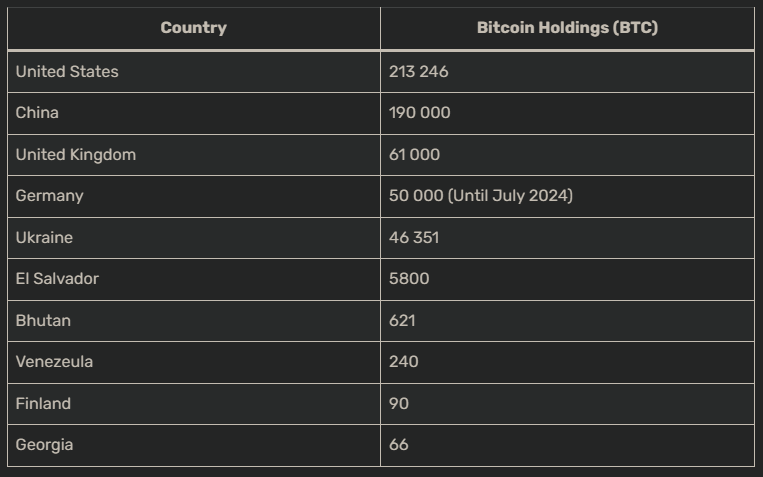Click the 61 000 holdings value
Screen dimensions: 763x477
click(x=414, y=155)
